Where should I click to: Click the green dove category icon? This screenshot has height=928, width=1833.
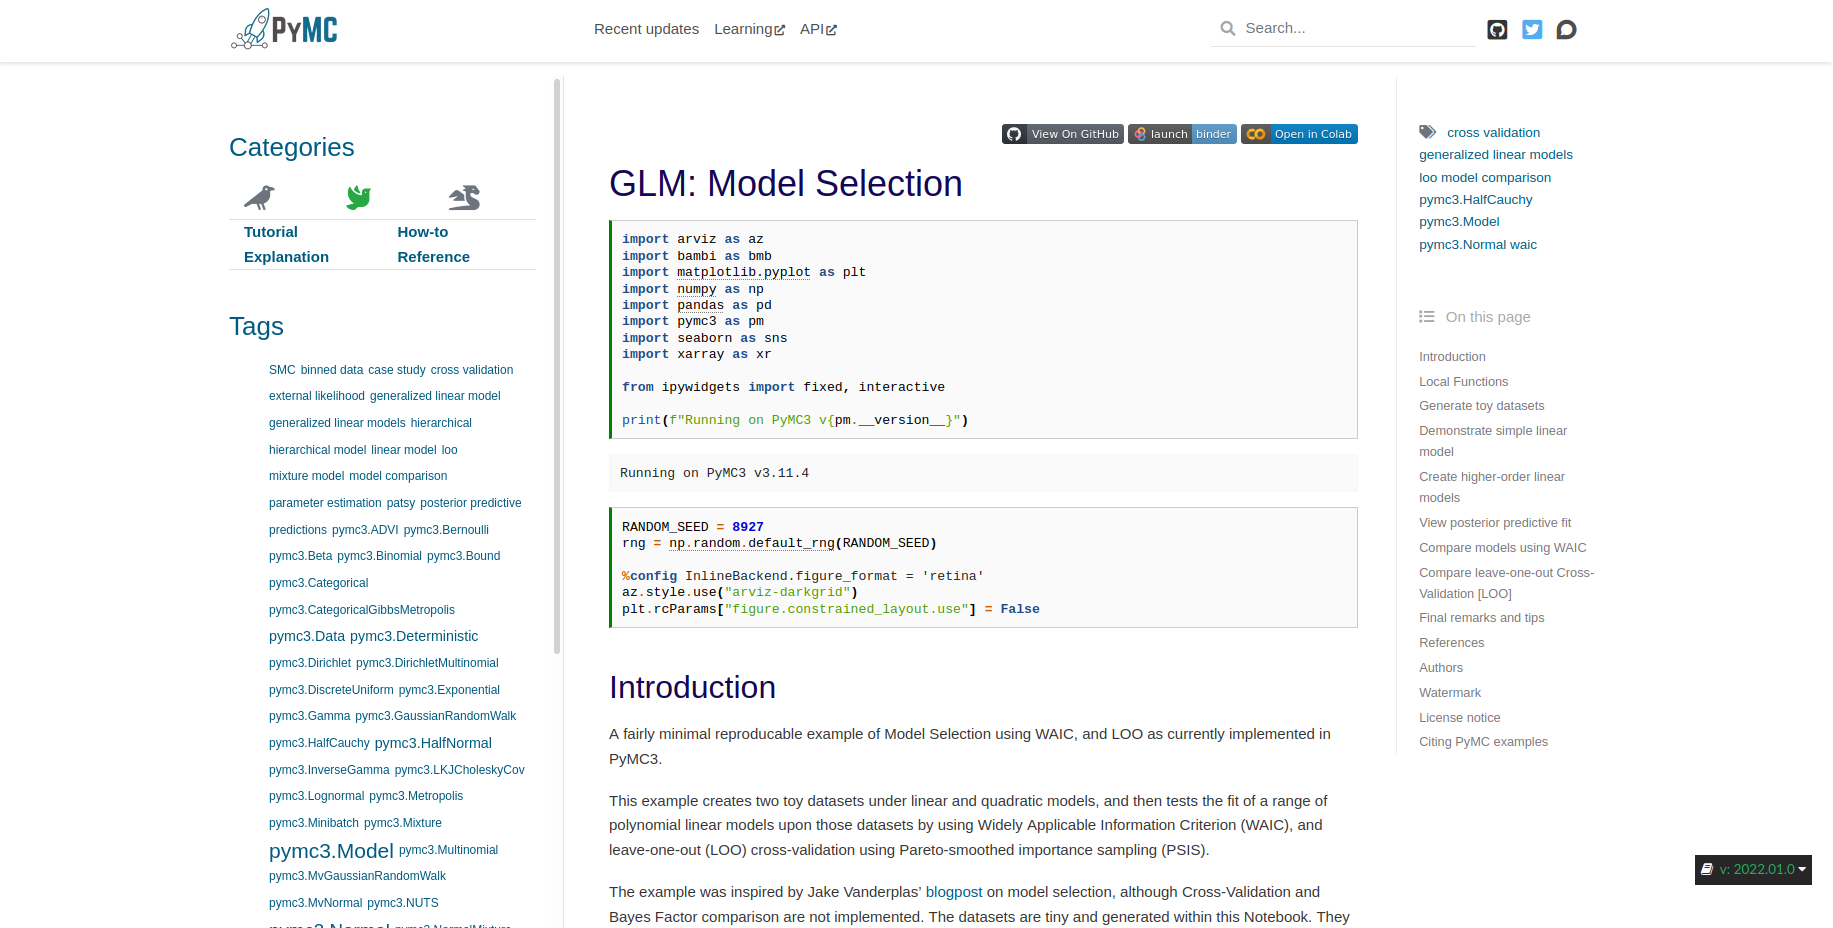click(x=358, y=197)
